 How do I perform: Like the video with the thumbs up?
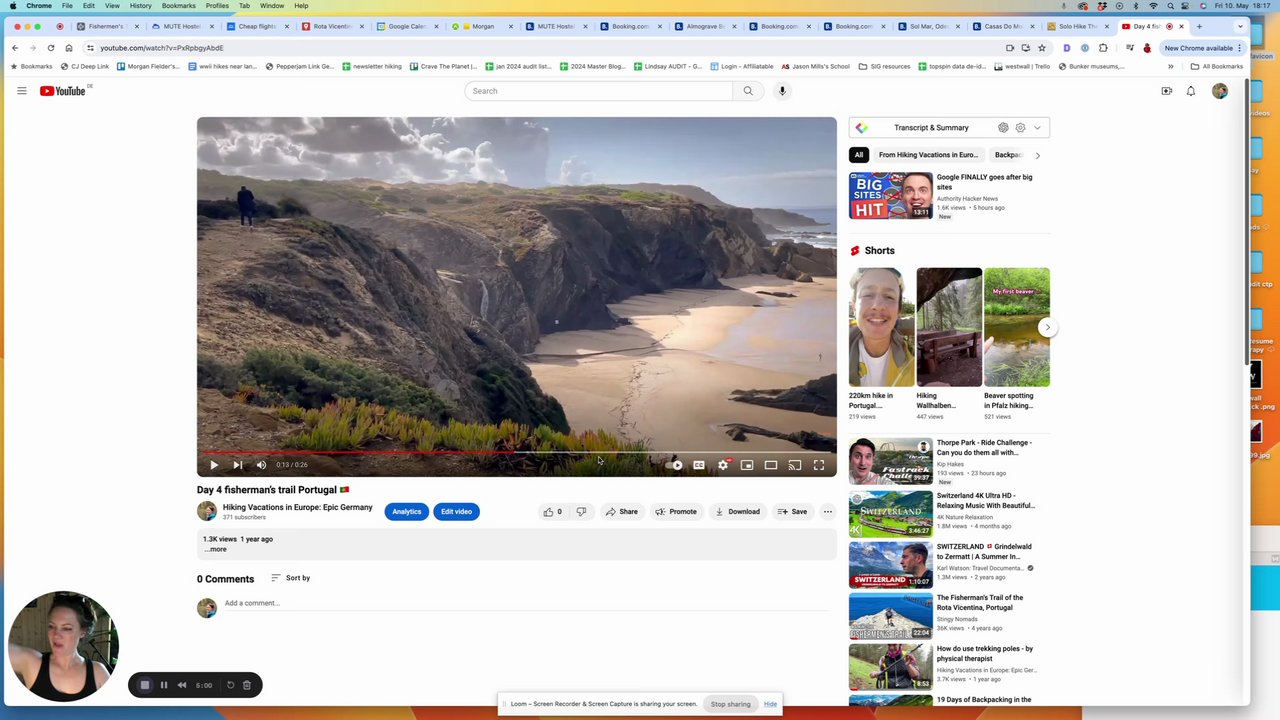point(553,512)
